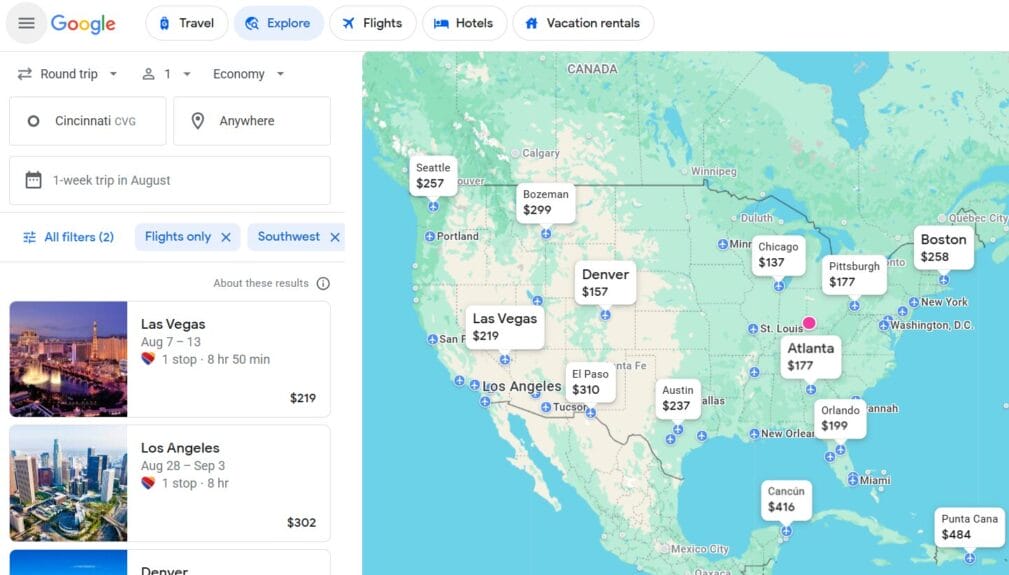The image size is (1009, 575).
Task: Open the Vacation rentals tab
Action: click(583, 23)
